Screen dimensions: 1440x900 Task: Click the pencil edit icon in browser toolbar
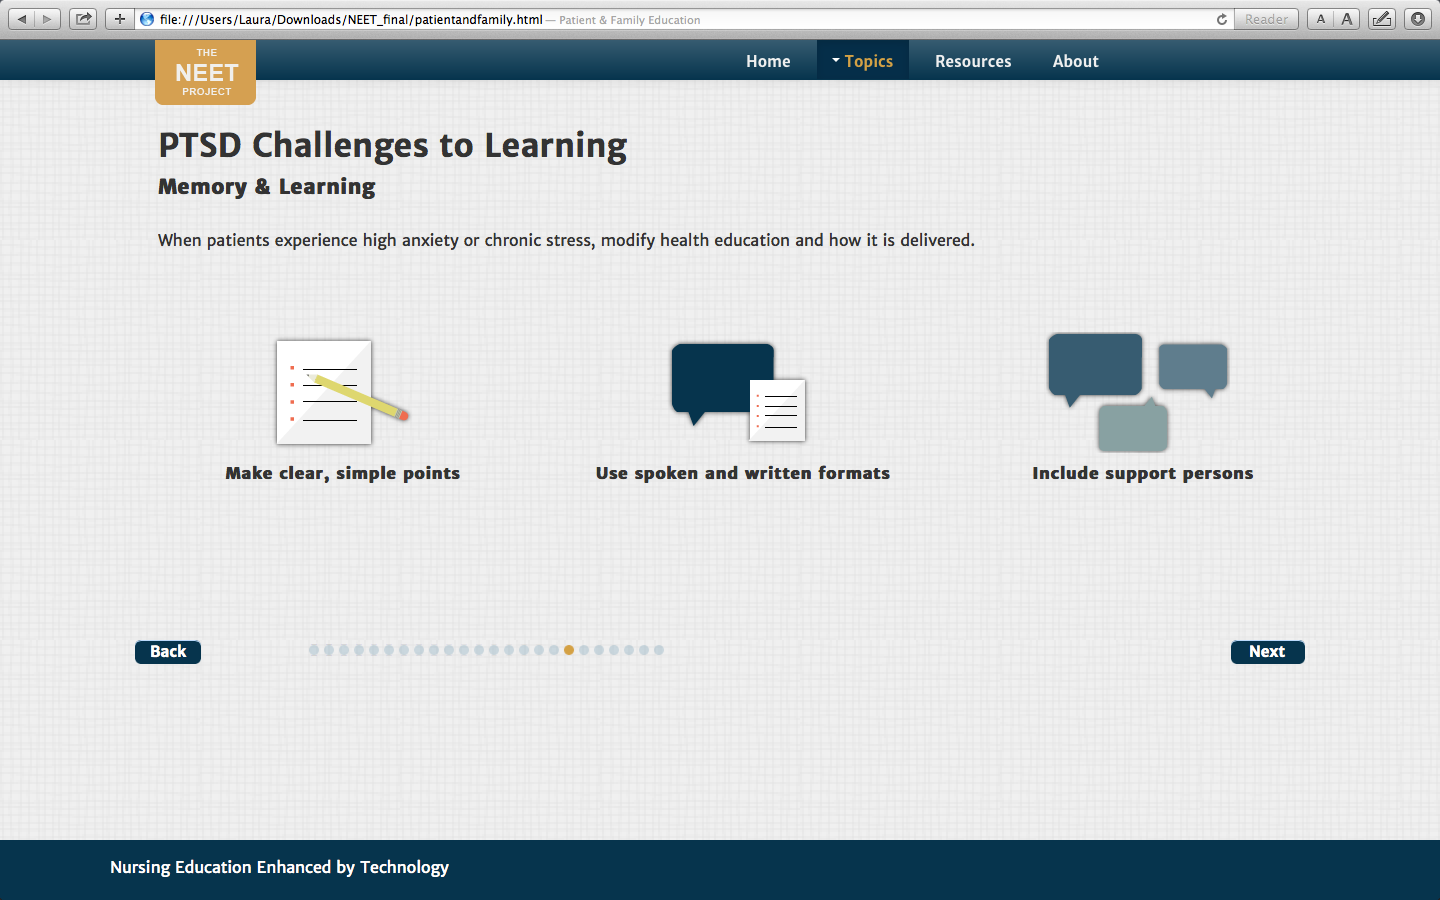pyautogui.click(x=1381, y=19)
